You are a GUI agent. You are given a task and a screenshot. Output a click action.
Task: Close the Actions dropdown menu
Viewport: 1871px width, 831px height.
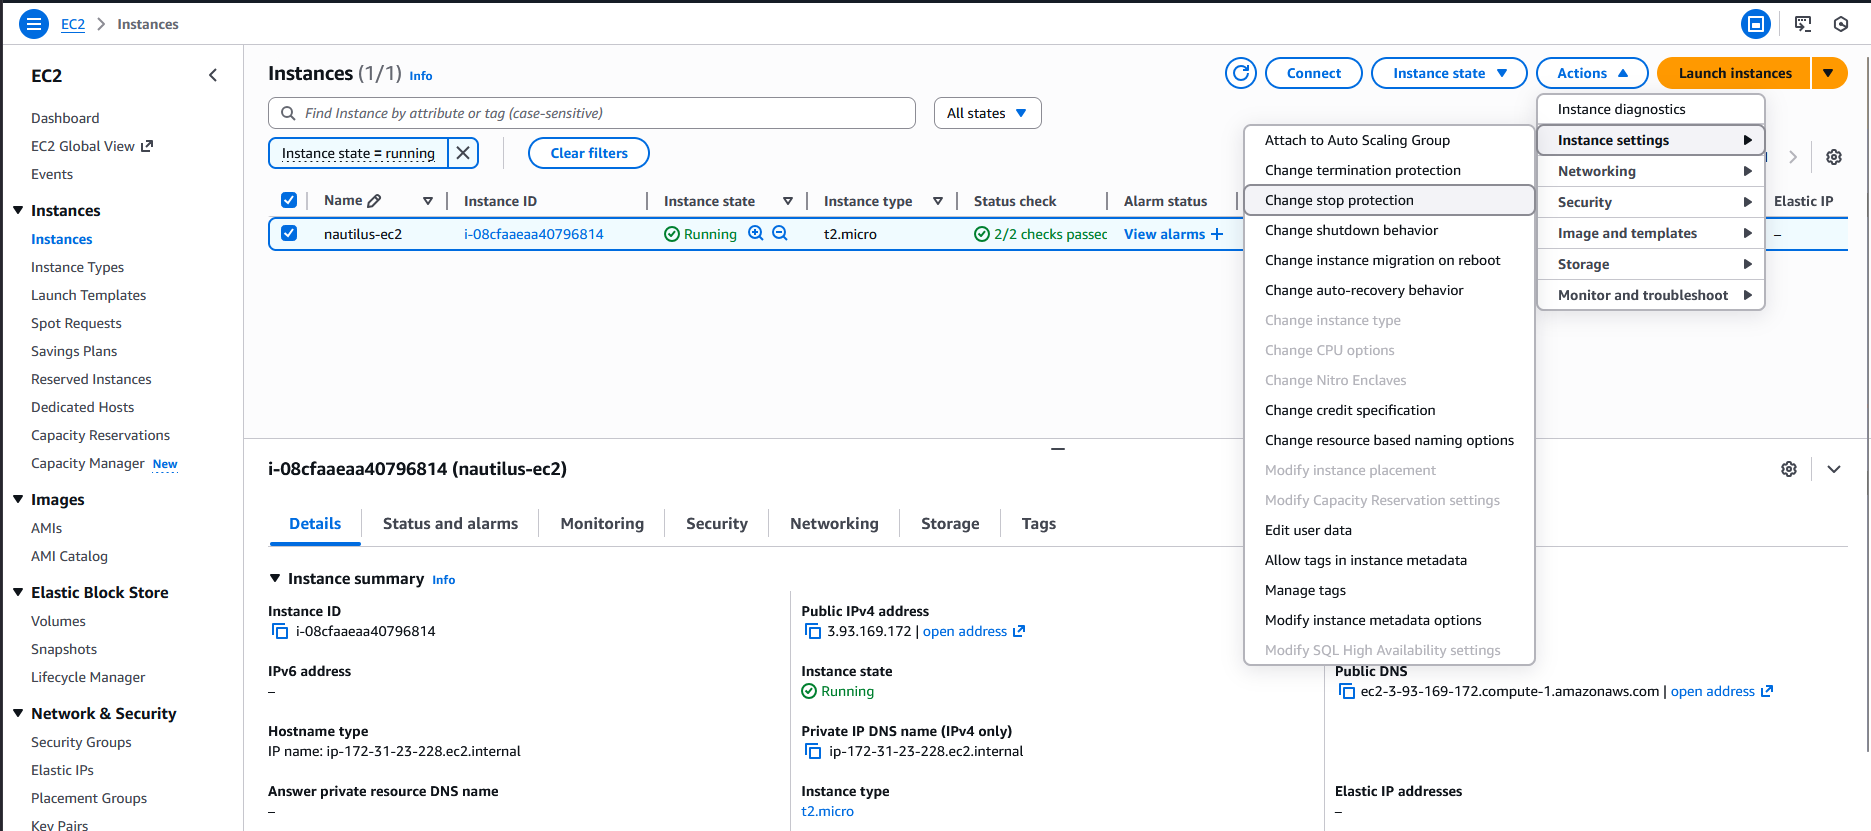(1592, 73)
